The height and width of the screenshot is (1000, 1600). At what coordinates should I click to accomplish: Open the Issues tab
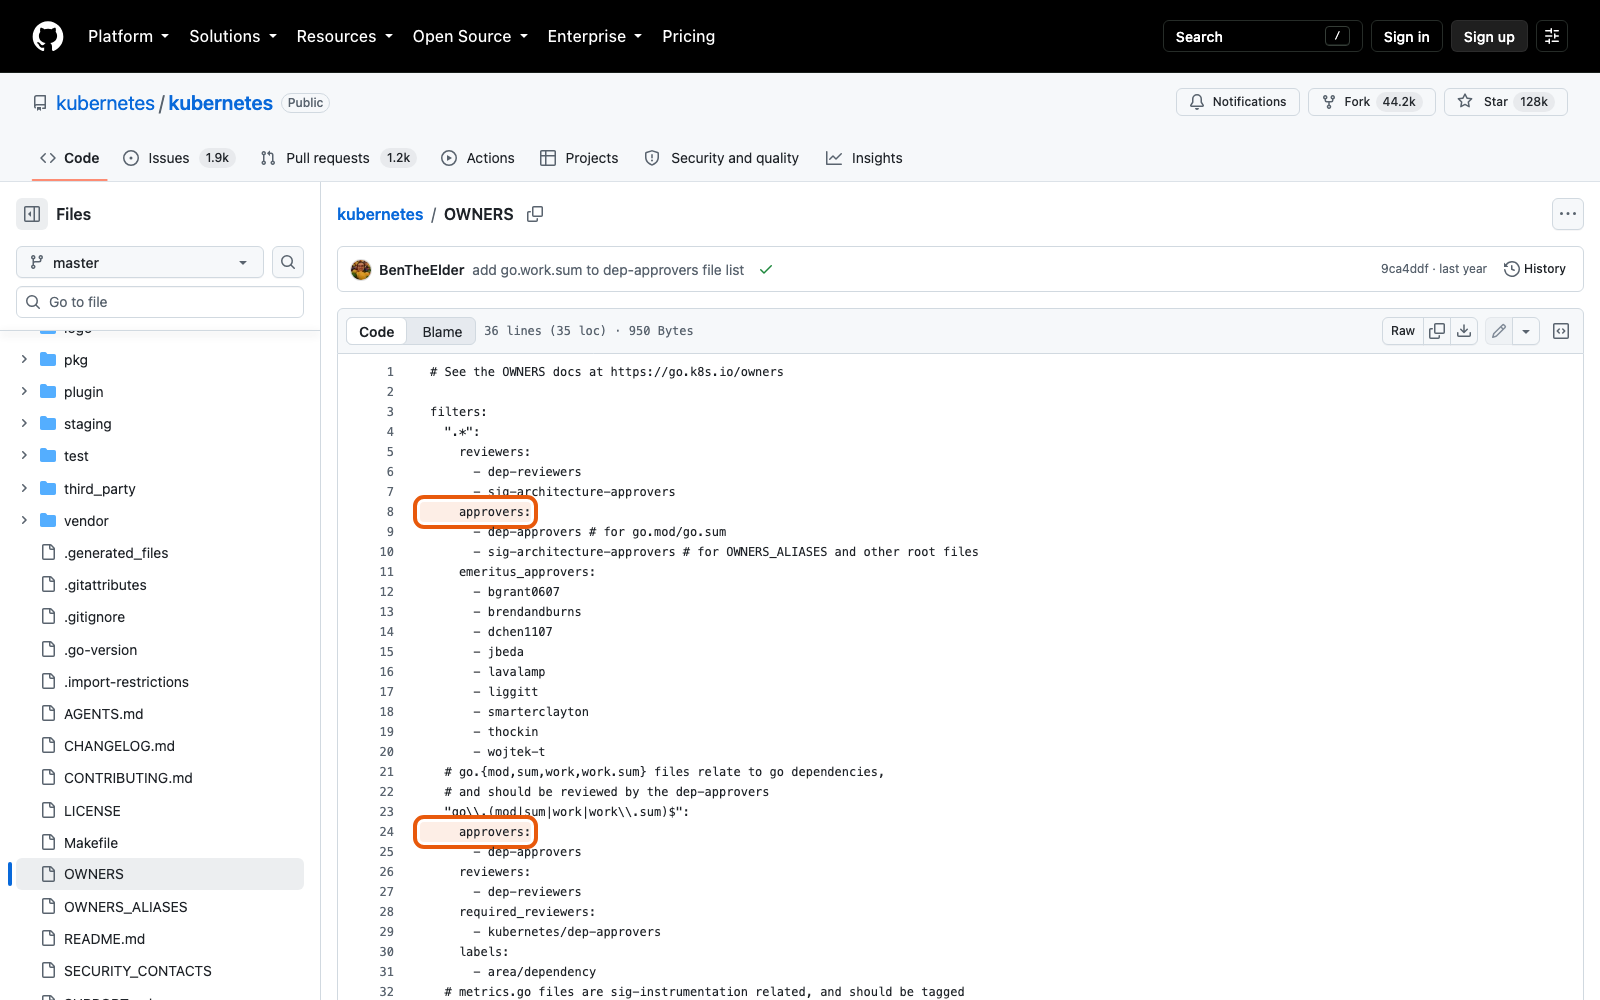point(178,158)
